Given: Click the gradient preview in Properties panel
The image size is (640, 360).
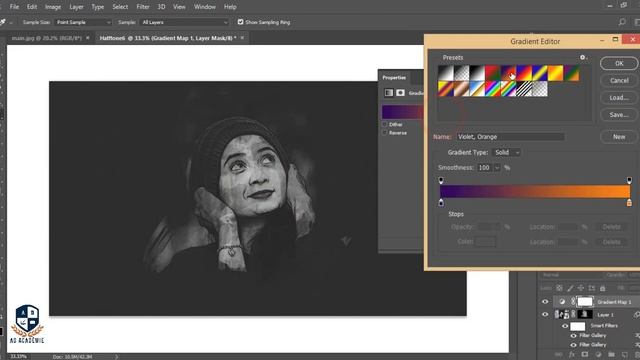Looking at the screenshot, I should tap(403, 112).
